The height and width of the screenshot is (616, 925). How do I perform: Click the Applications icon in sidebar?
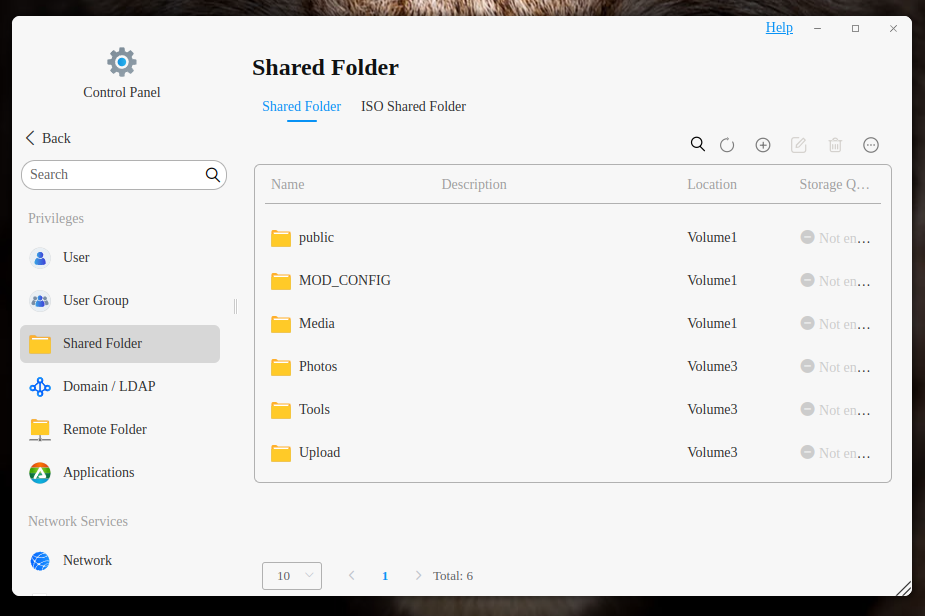(40, 473)
